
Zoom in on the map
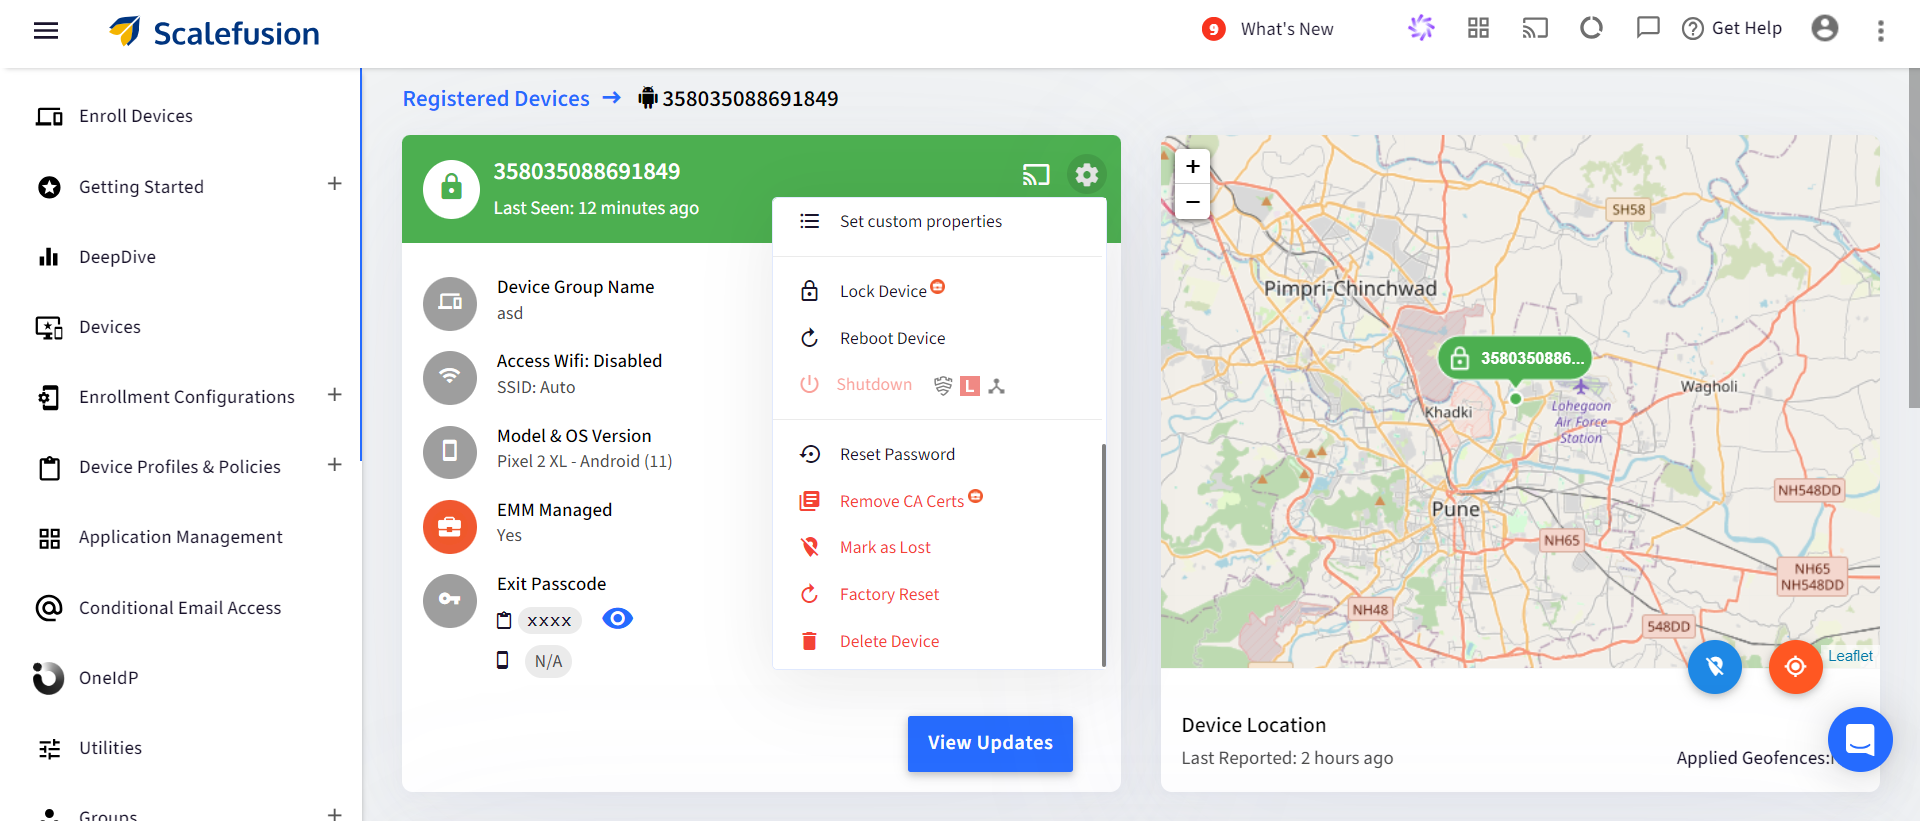(x=1192, y=167)
